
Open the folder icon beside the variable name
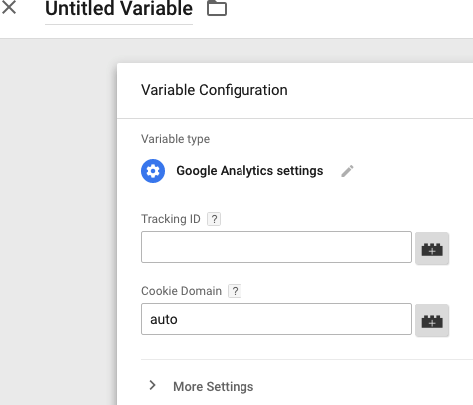click(217, 8)
